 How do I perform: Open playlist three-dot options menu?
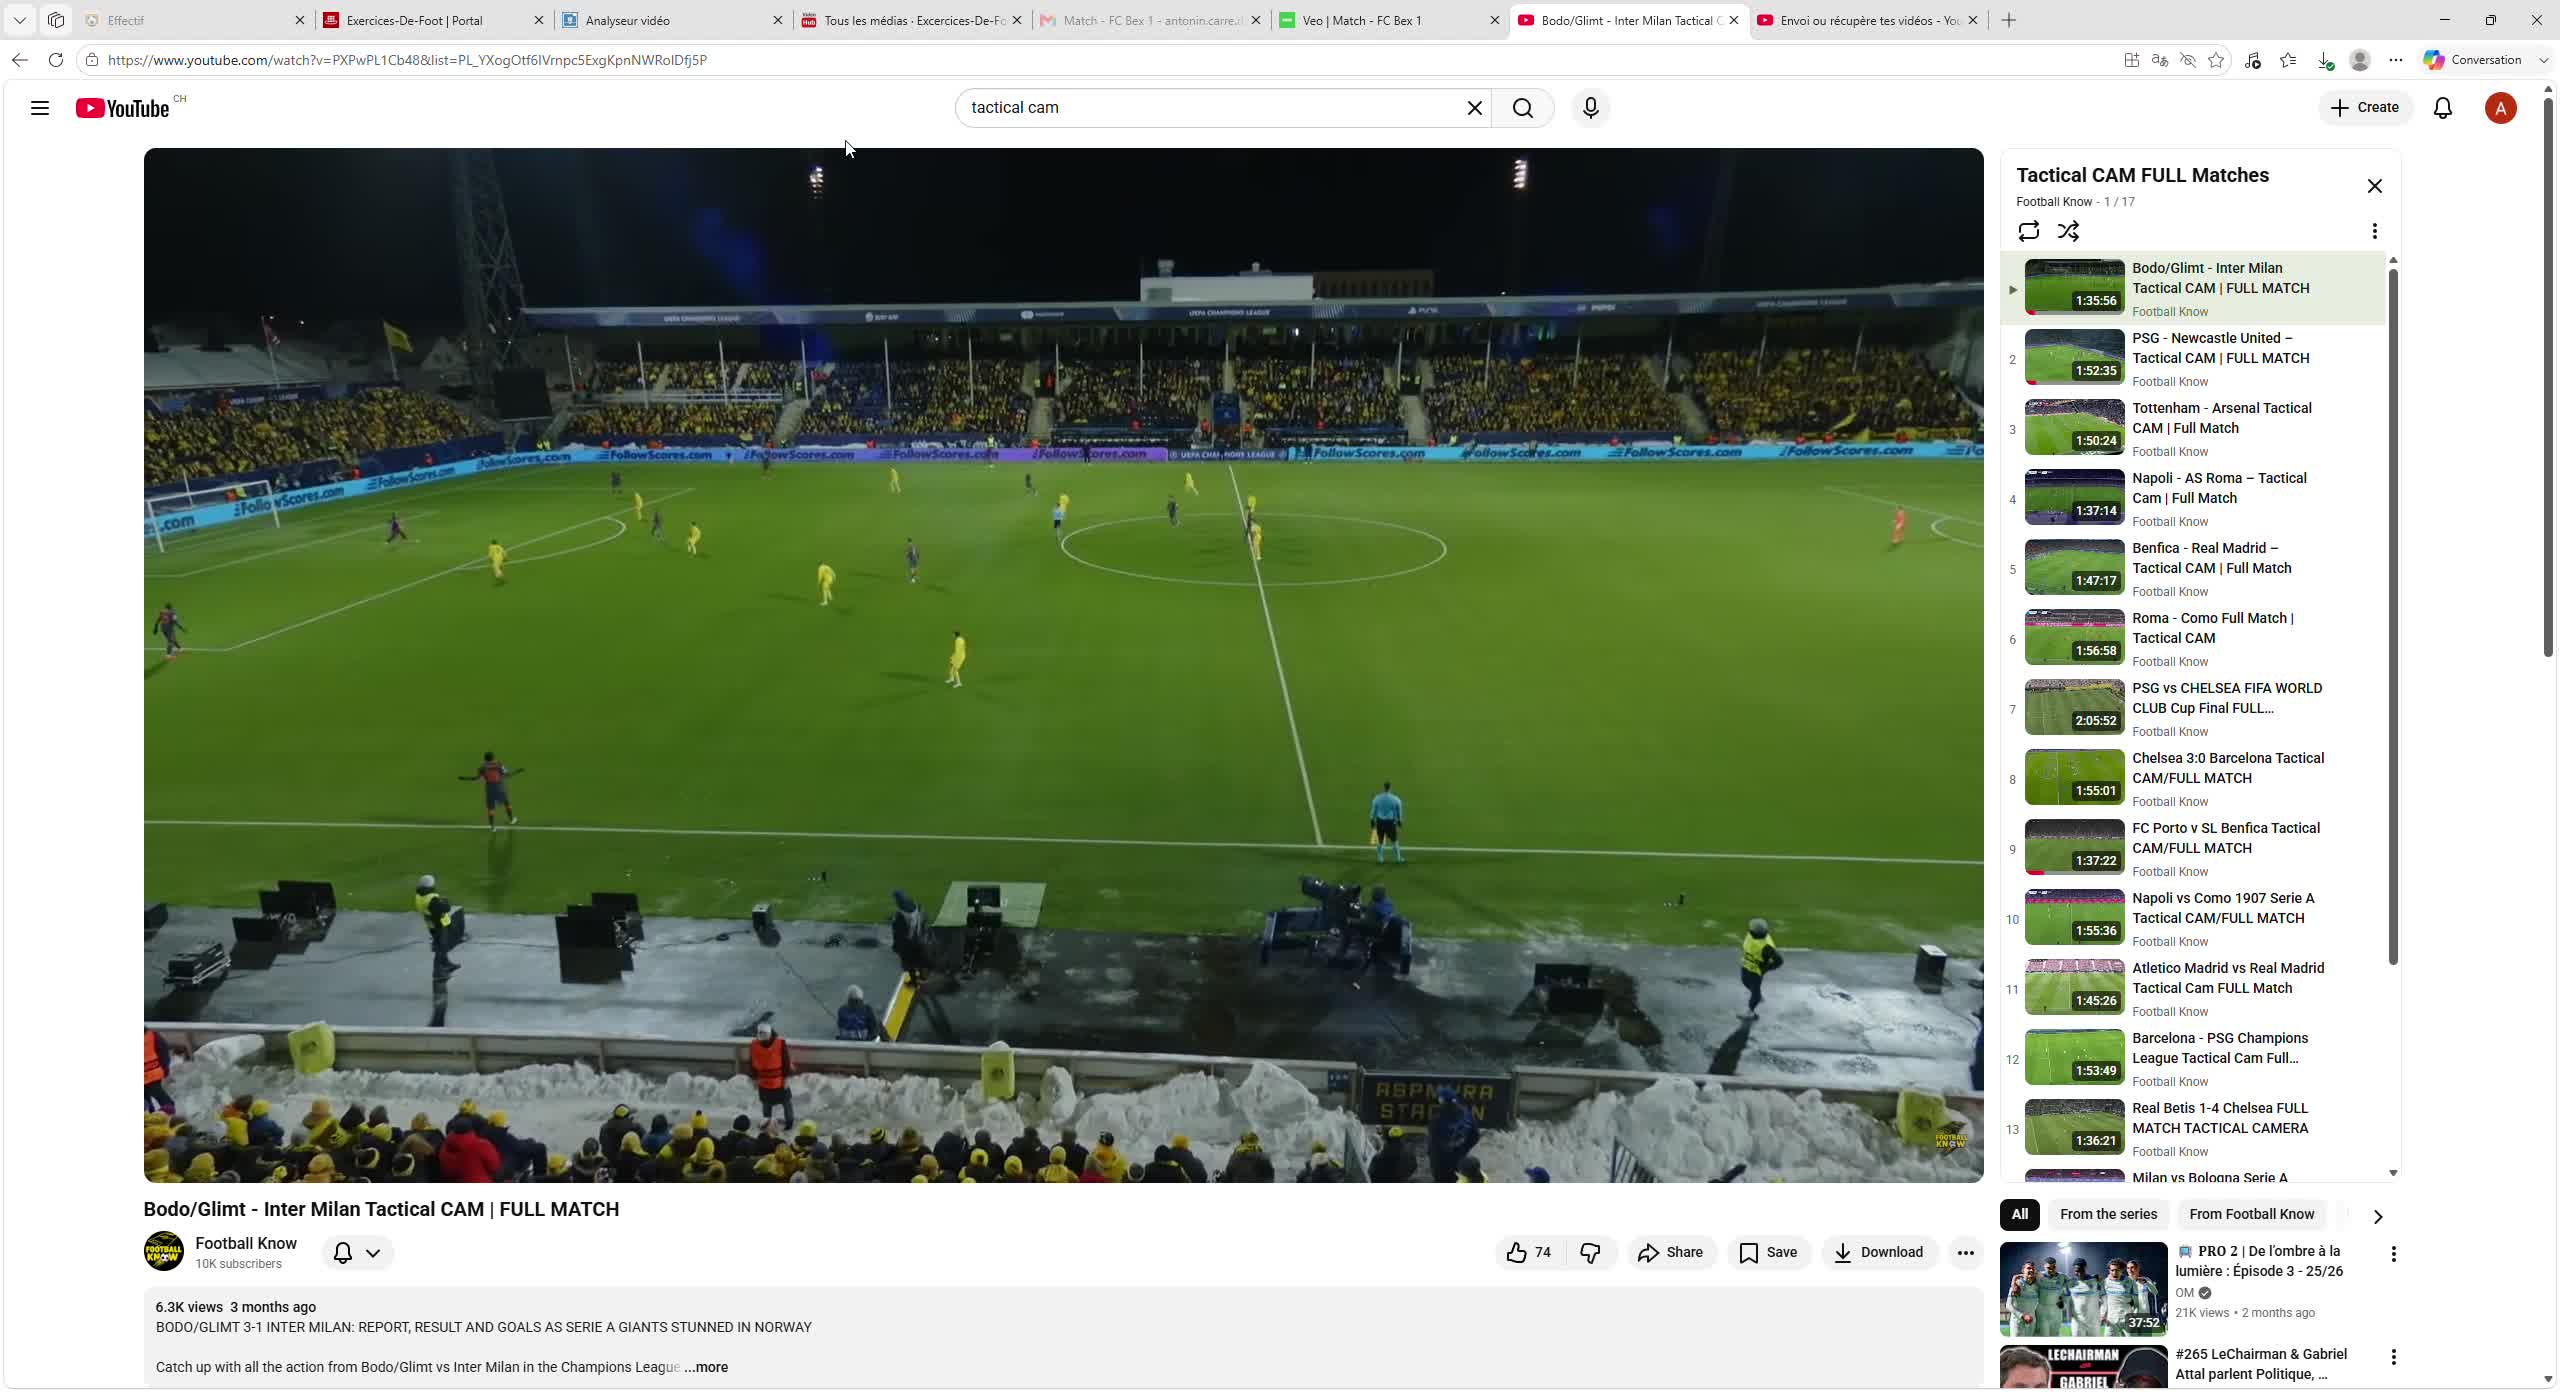[x=2374, y=231]
